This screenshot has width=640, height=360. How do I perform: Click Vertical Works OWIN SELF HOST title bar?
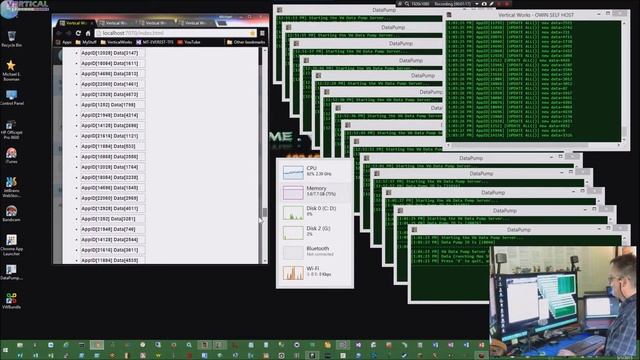click(536, 15)
